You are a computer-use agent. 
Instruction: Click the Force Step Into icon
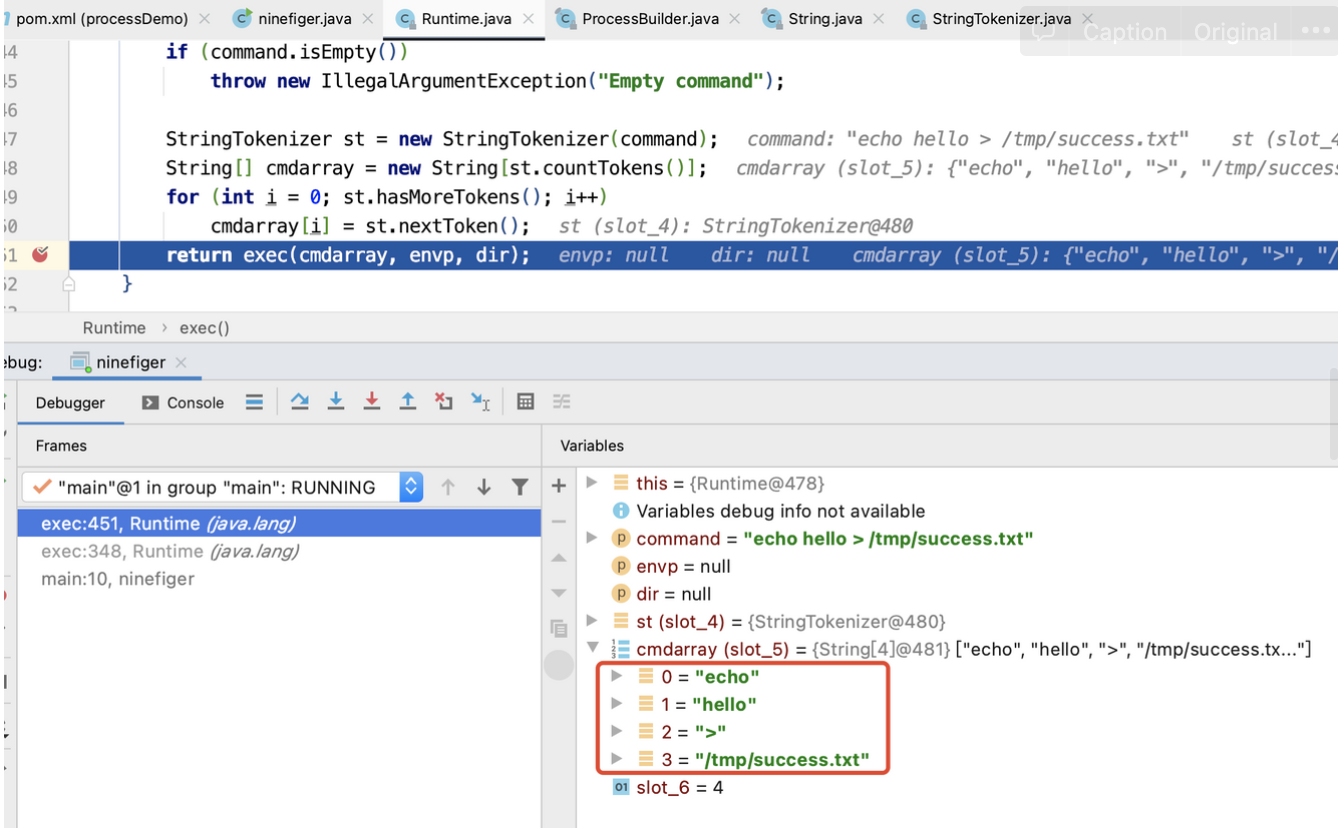(x=372, y=402)
